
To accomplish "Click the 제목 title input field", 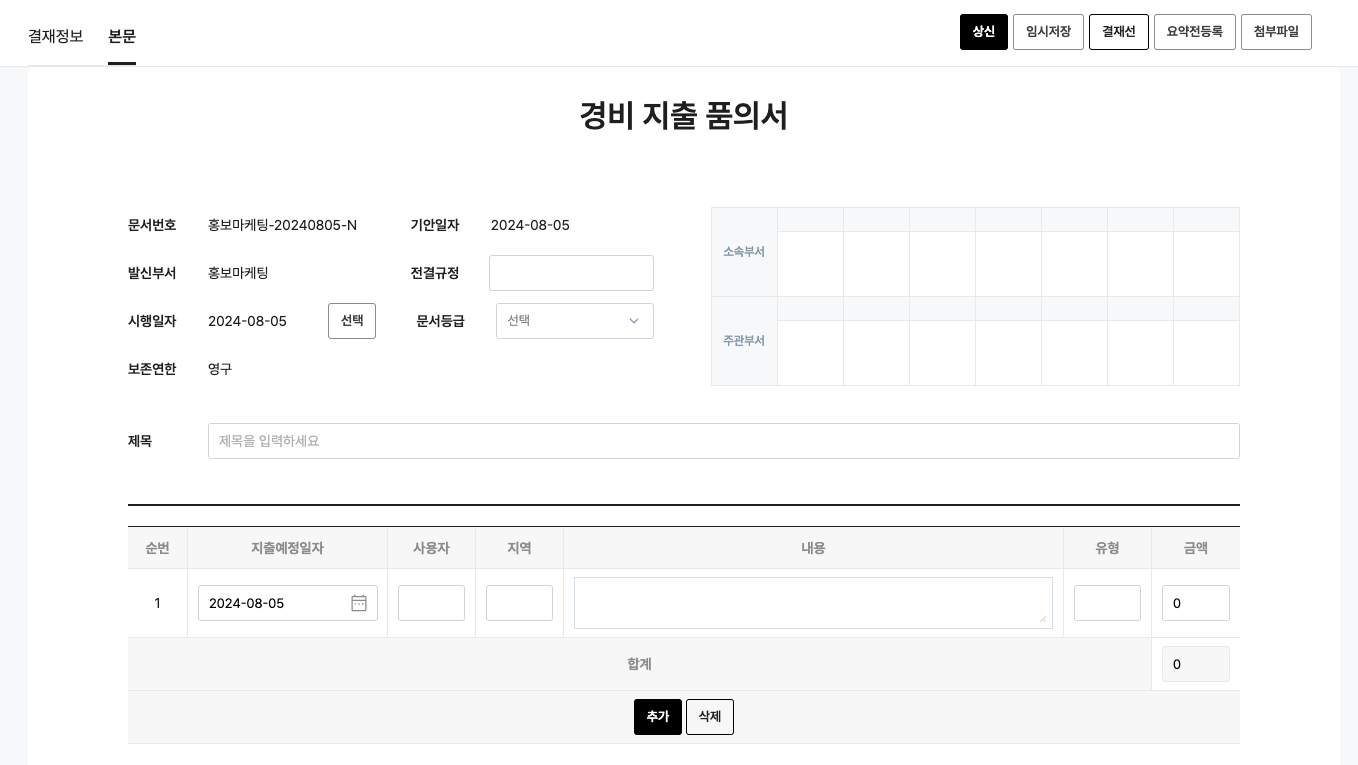I will [723, 441].
